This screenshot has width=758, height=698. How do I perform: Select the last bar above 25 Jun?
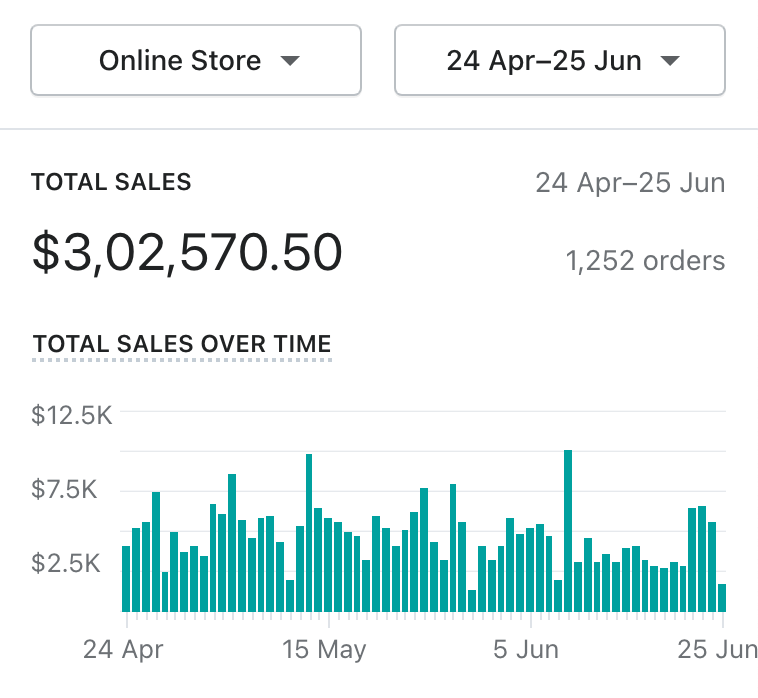(x=721, y=597)
